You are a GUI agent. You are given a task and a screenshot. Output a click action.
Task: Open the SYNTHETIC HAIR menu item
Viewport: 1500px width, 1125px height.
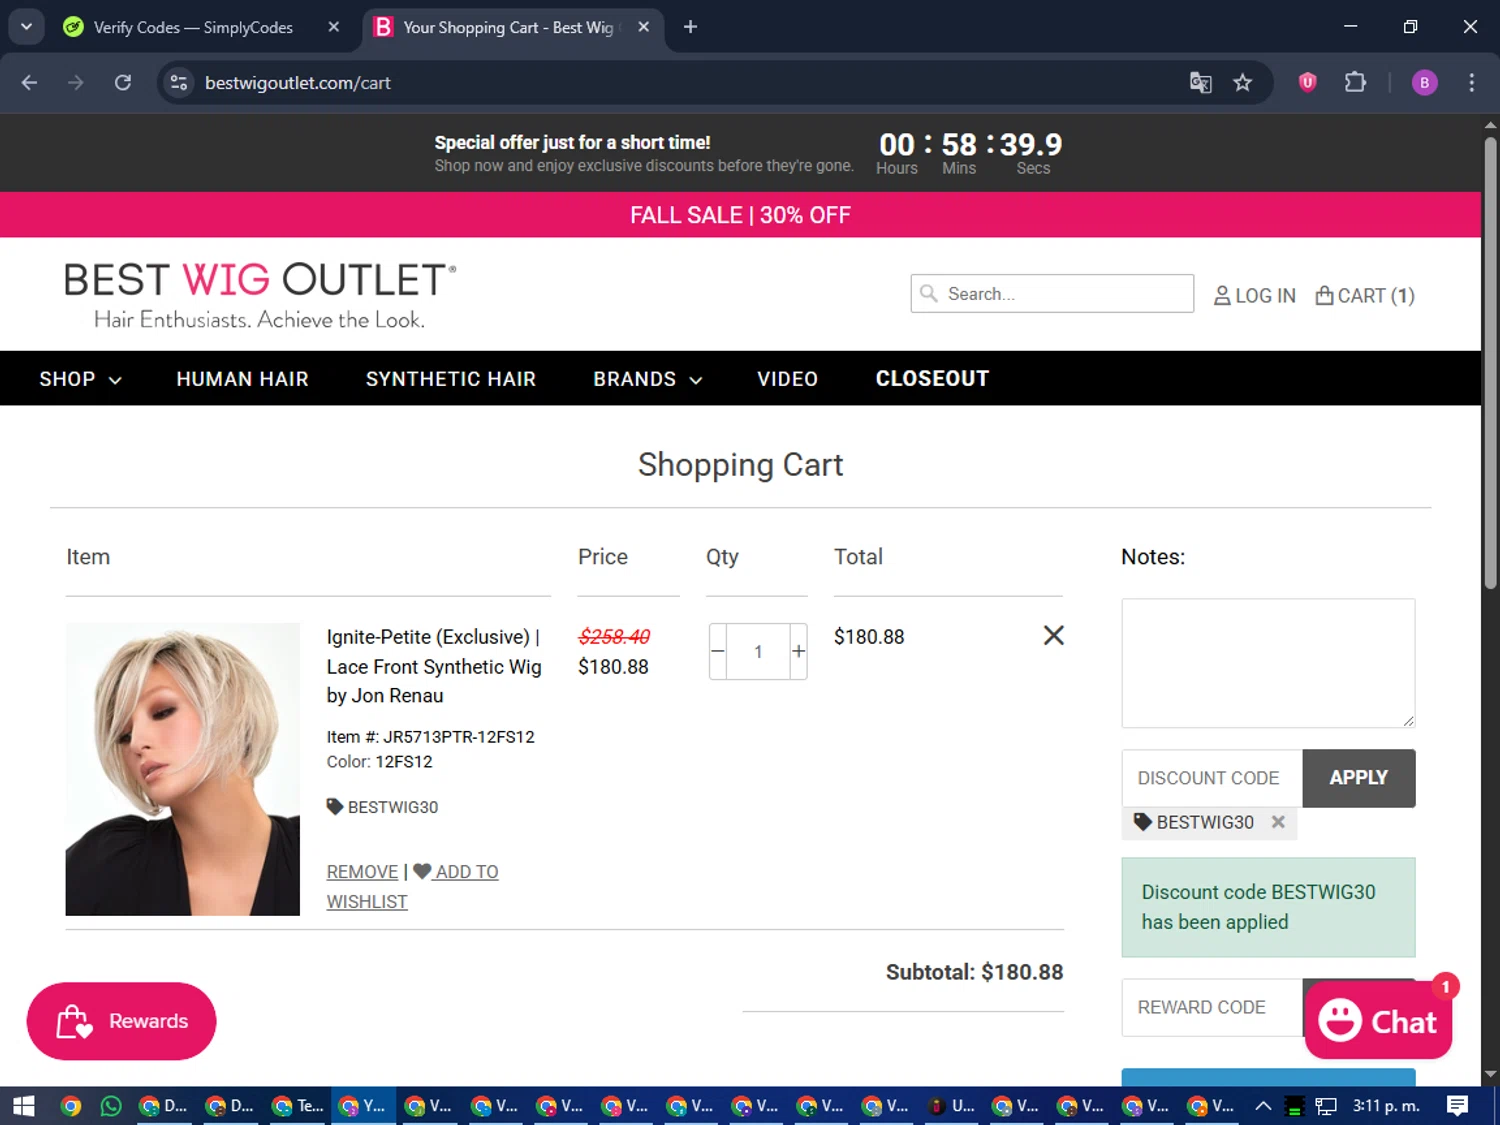(x=451, y=379)
